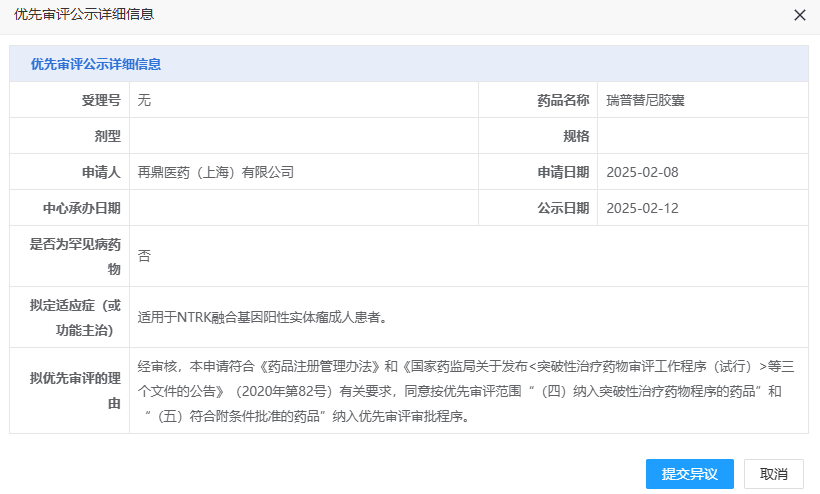Select the drug name 瑞普替尼胶囊
The height and width of the screenshot is (494, 820).
[x=645, y=100]
